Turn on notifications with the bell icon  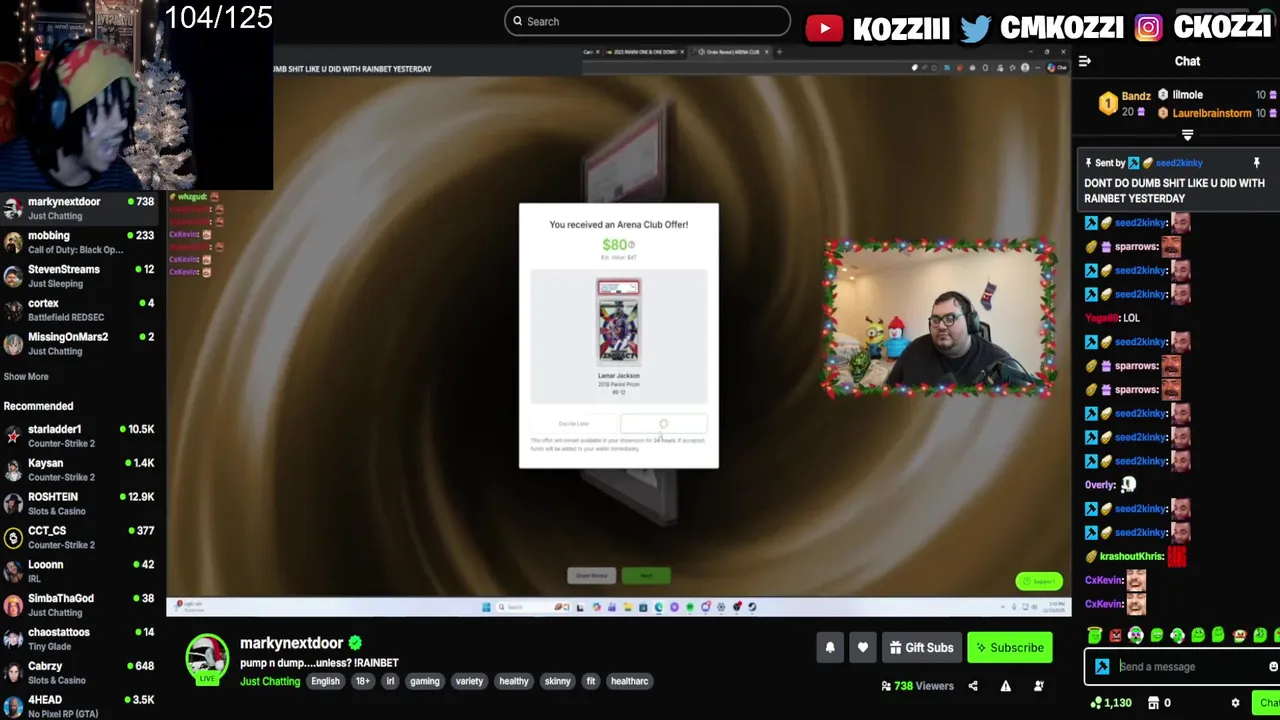click(x=830, y=648)
